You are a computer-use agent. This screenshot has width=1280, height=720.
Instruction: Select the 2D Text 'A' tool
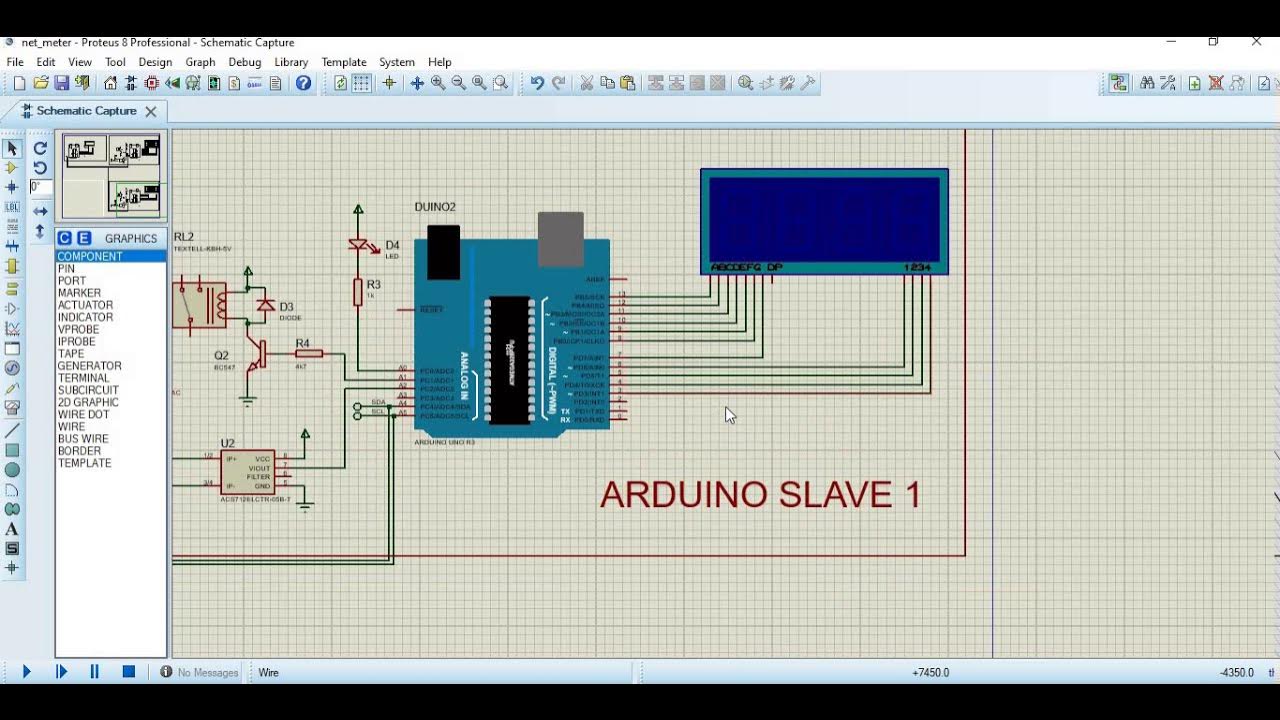coord(12,529)
